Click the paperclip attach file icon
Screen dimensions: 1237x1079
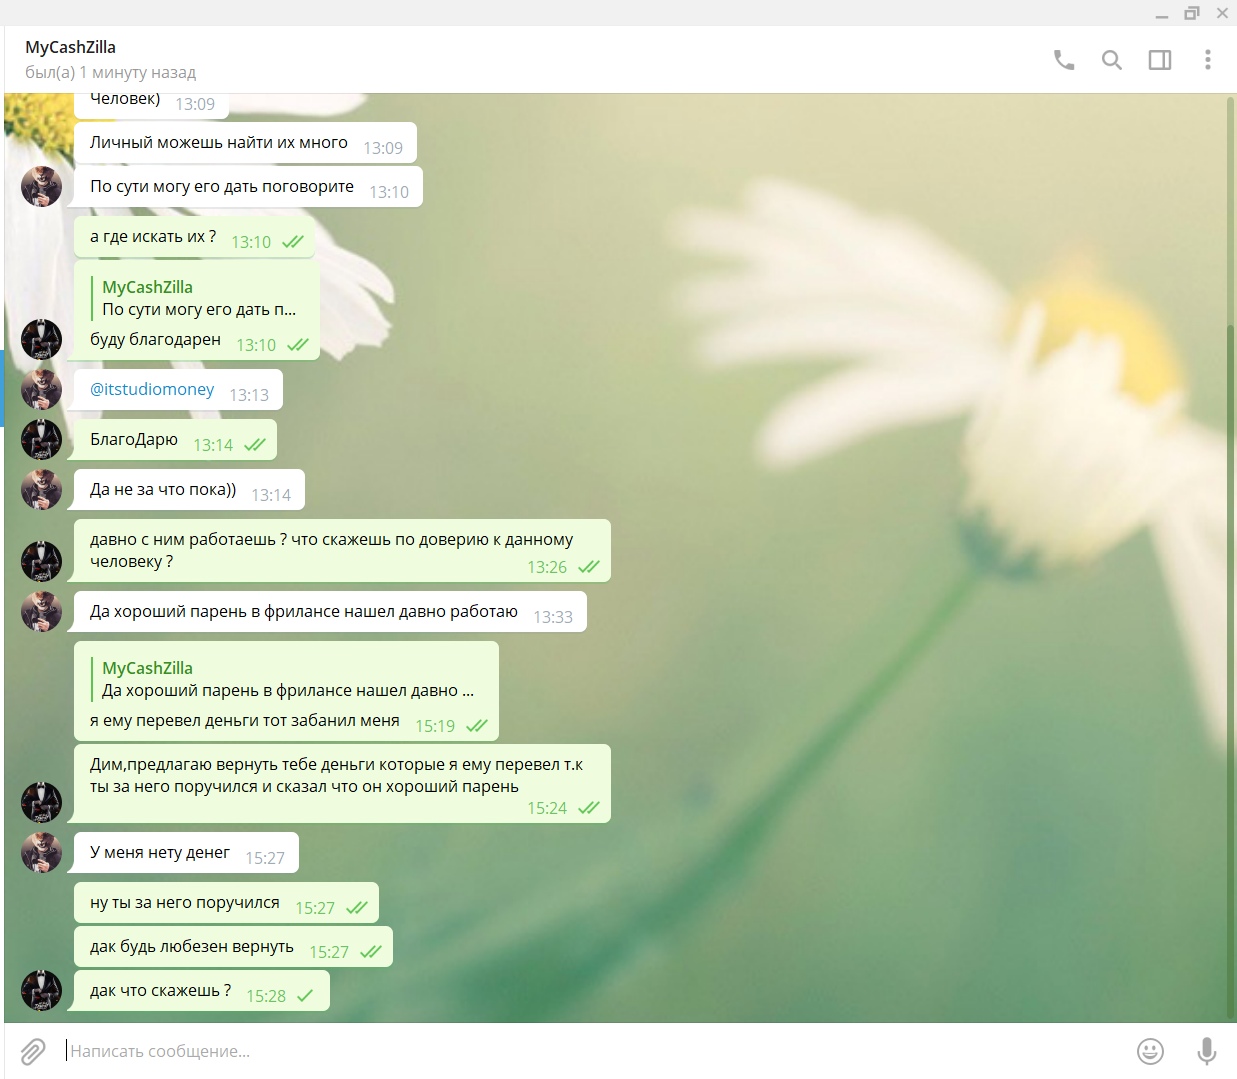(x=33, y=1051)
